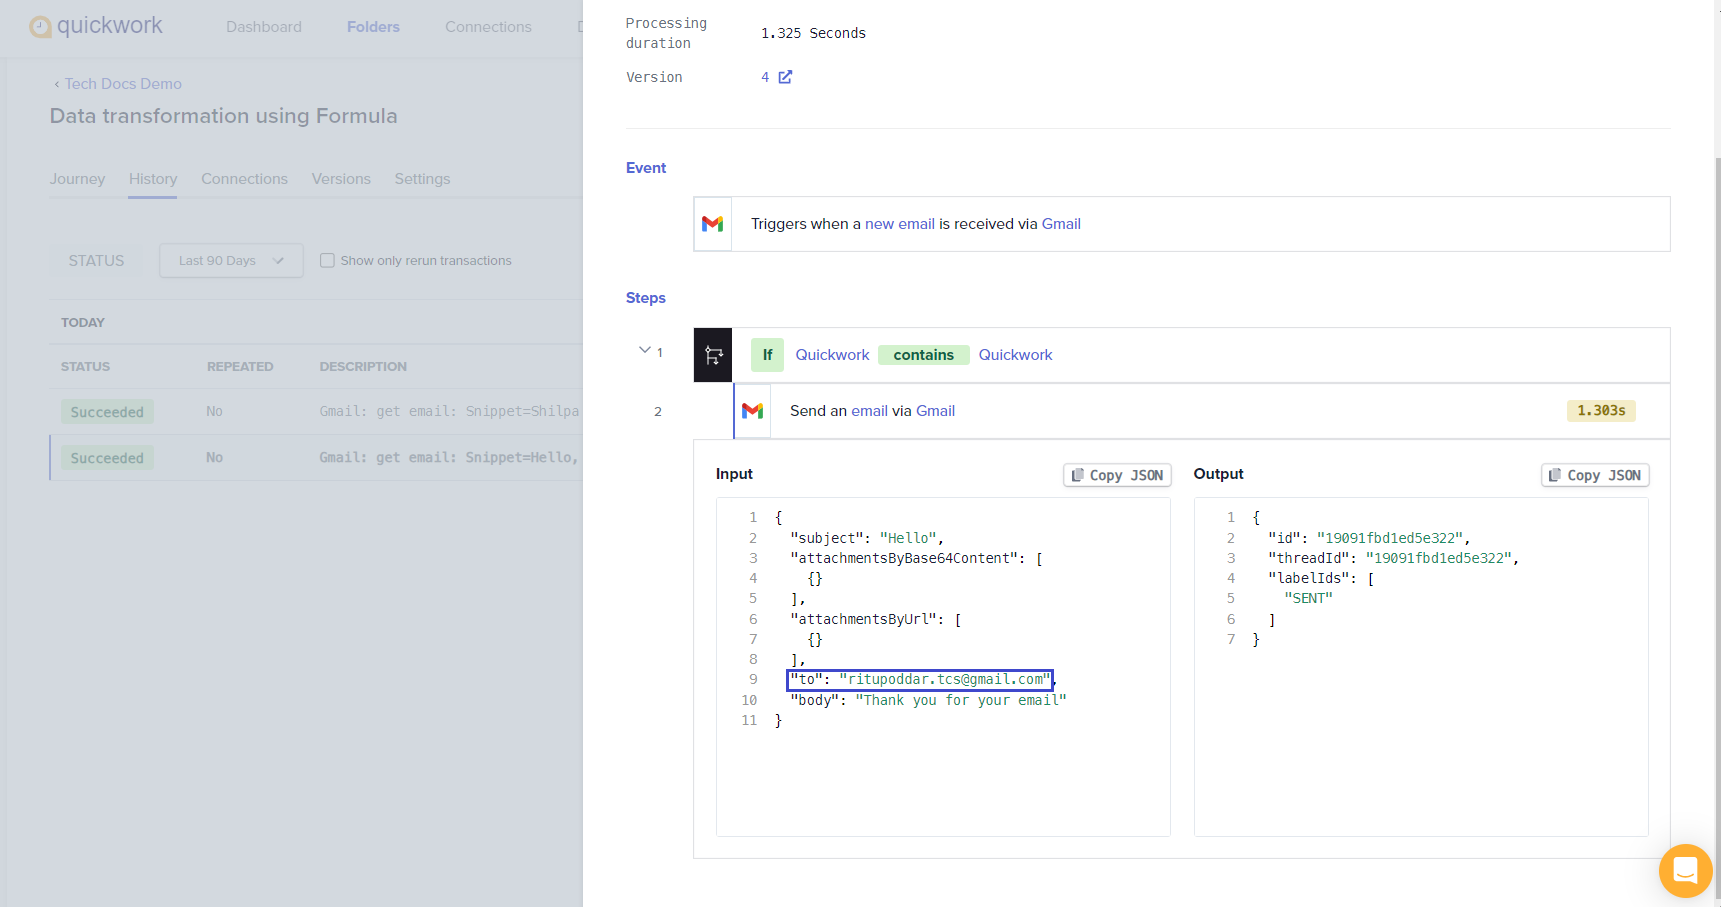Click the 1.303s duration badge
1721x907 pixels.
(1601, 411)
